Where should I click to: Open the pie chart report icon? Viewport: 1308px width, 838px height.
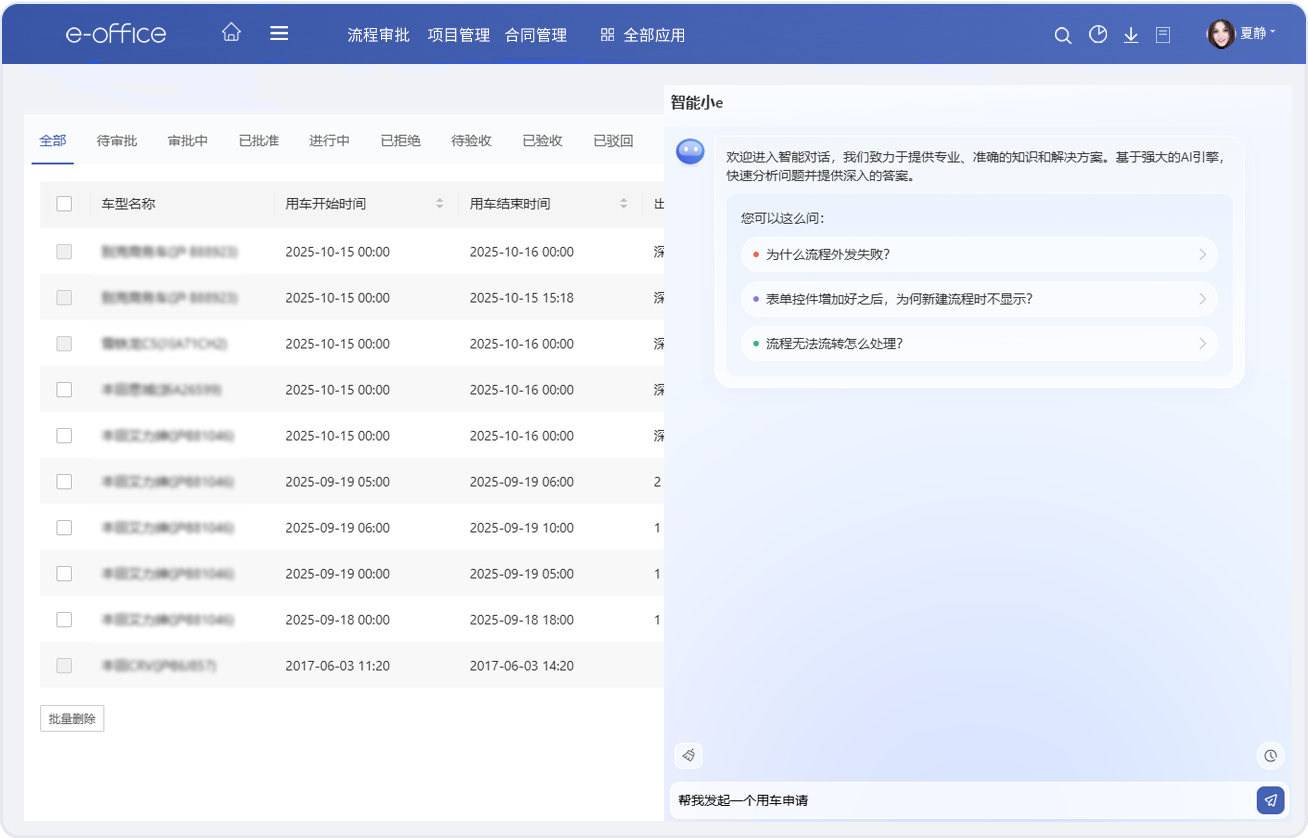tap(1098, 35)
